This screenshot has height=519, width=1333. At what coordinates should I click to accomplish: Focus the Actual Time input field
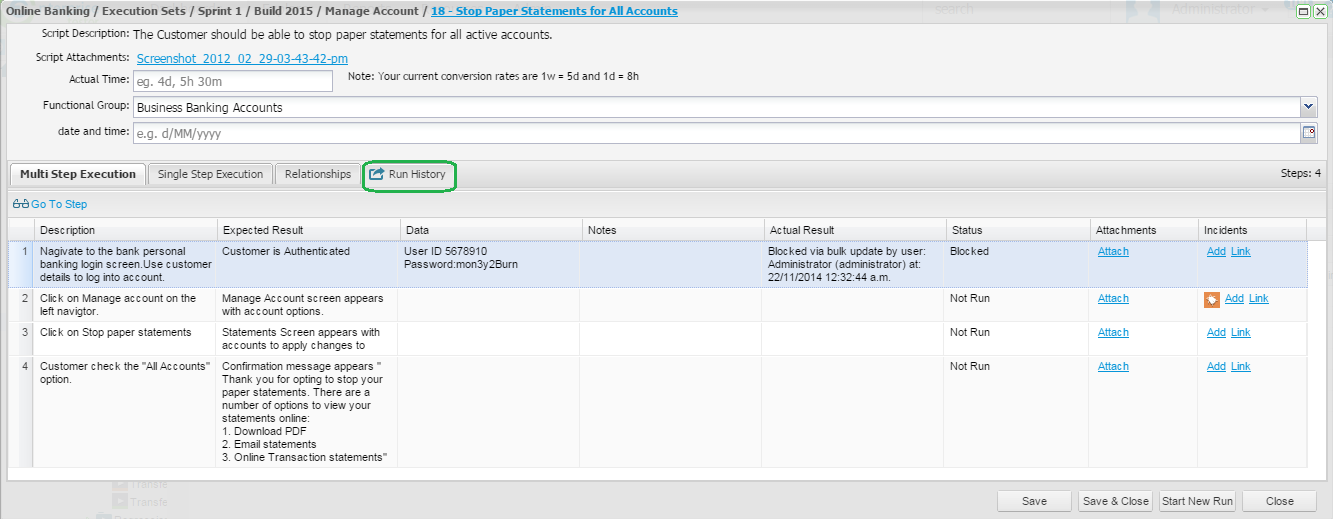tap(233, 81)
